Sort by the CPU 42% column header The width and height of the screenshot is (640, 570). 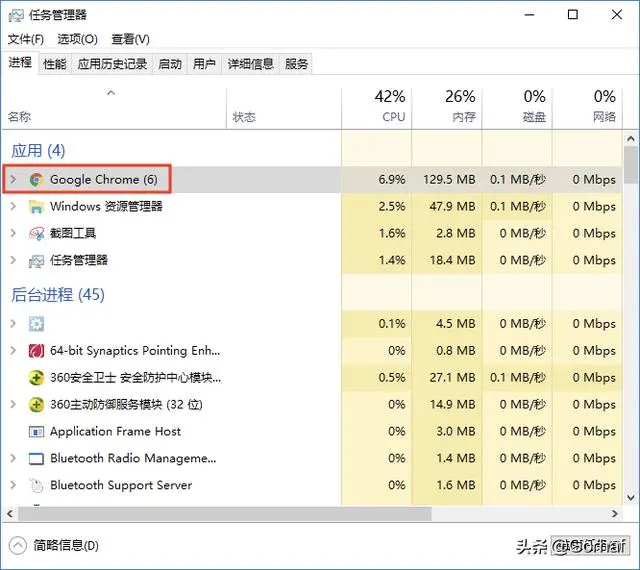[x=376, y=108]
